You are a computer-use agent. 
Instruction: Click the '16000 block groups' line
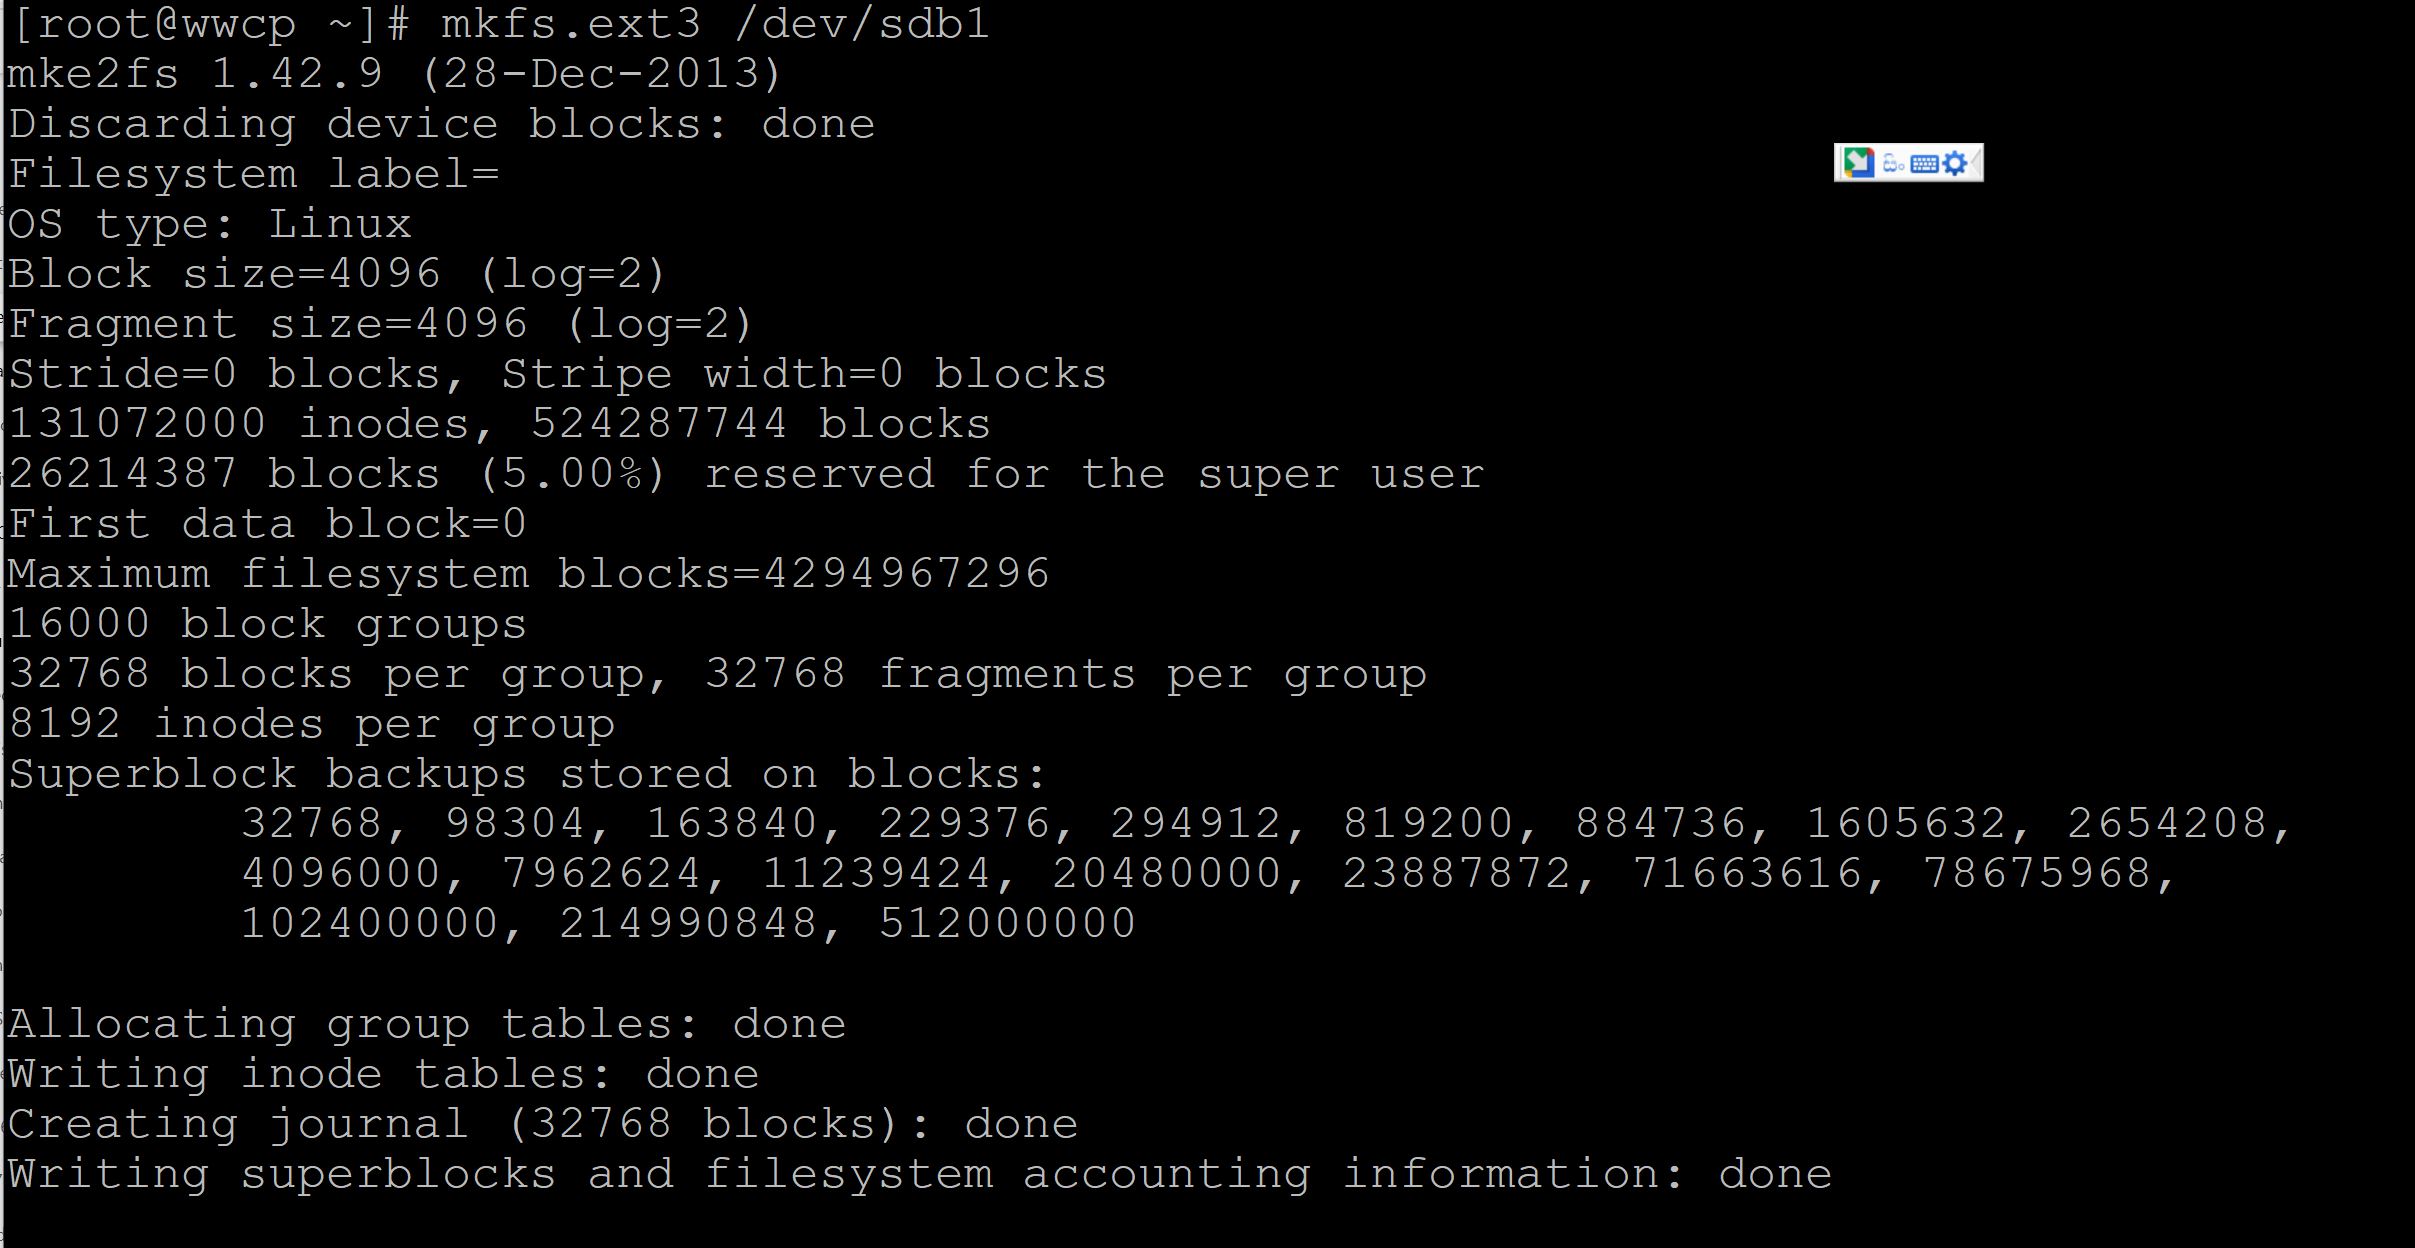(x=267, y=624)
